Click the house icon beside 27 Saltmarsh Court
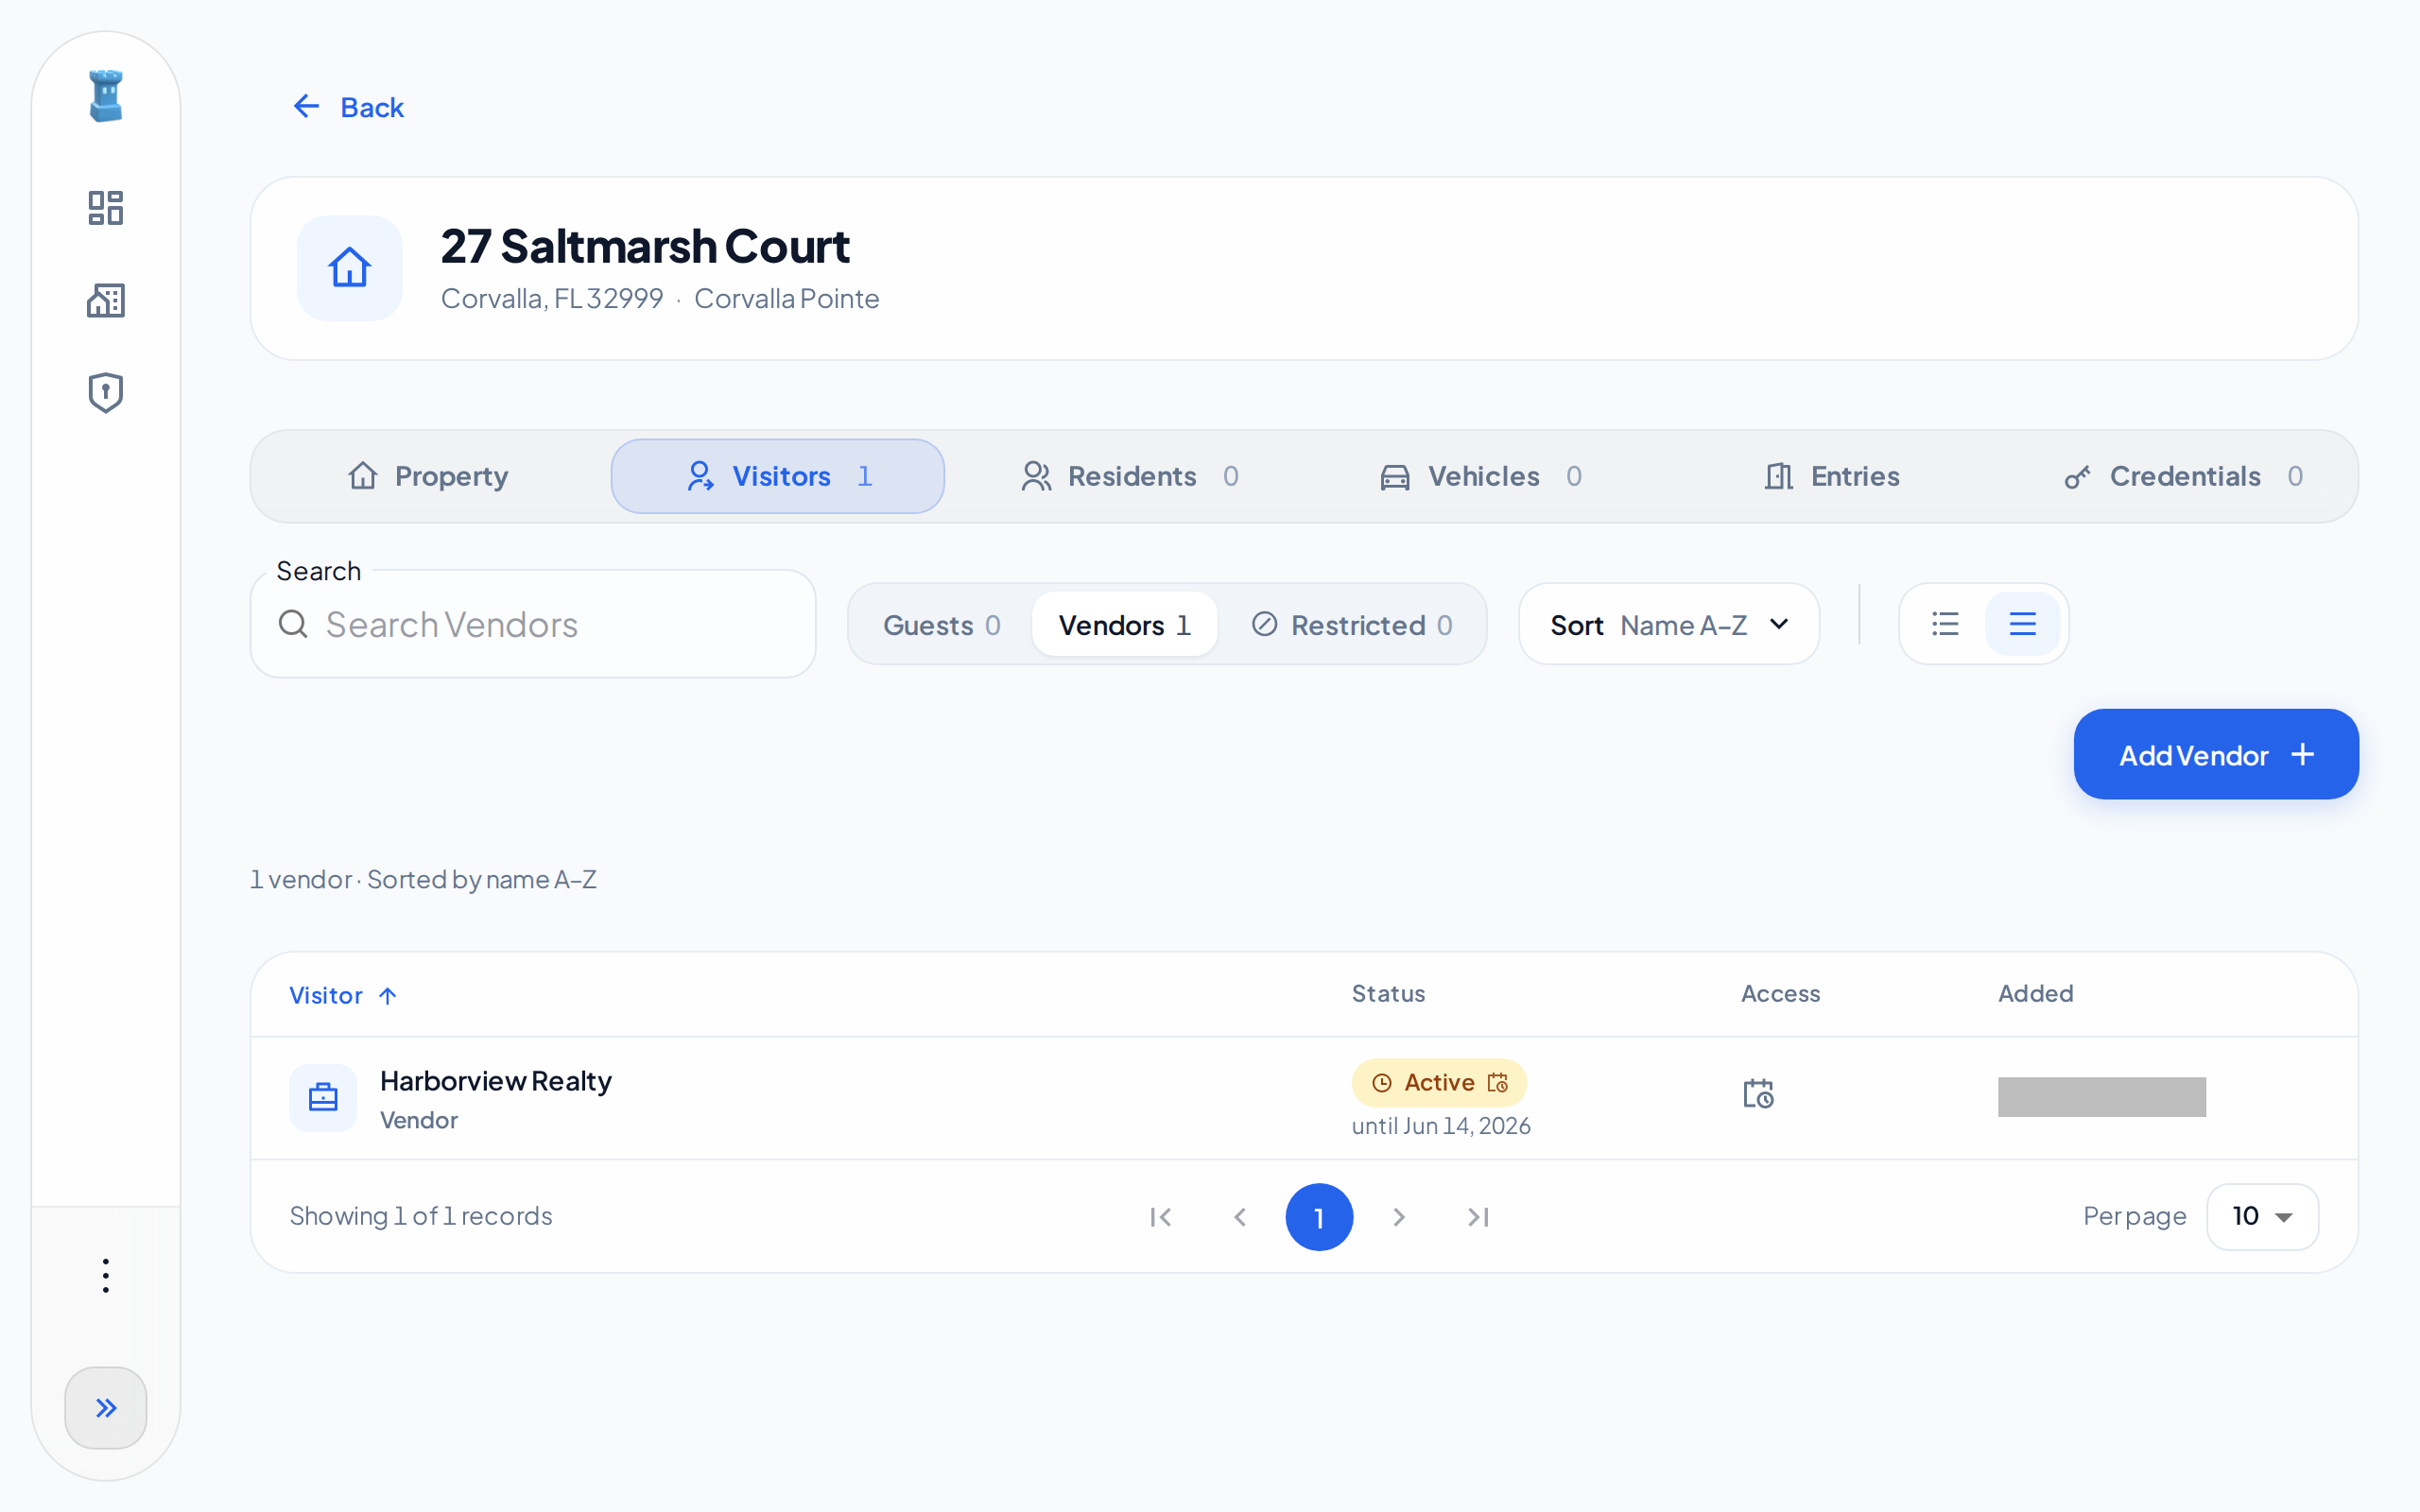Screen dimensions: 2420x1512 [x=350, y=268]
